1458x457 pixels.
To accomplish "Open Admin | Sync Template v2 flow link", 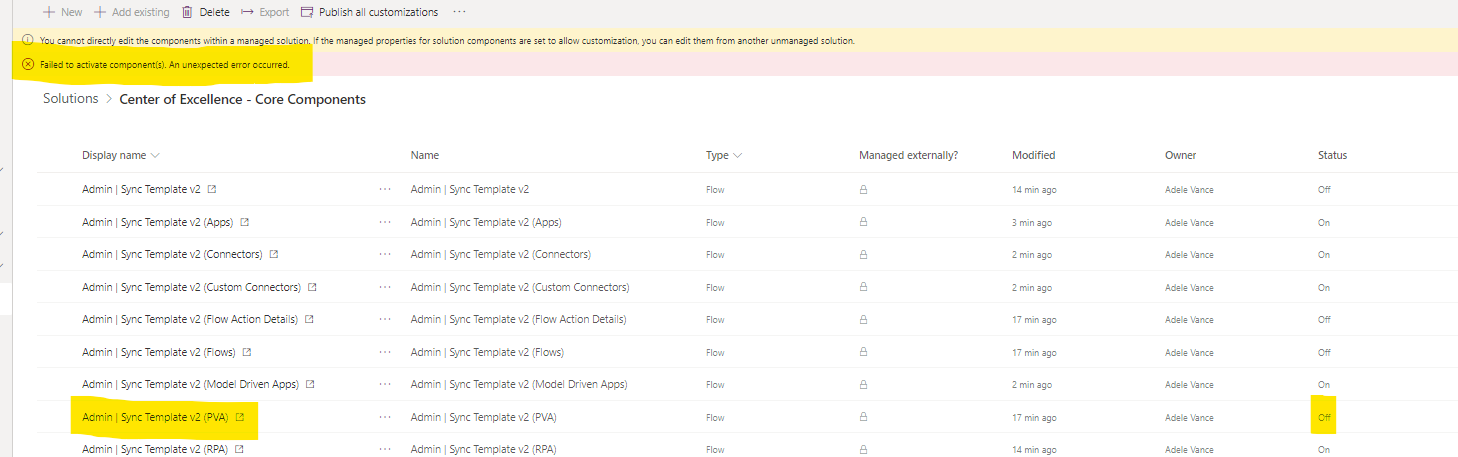I will 141,189.
